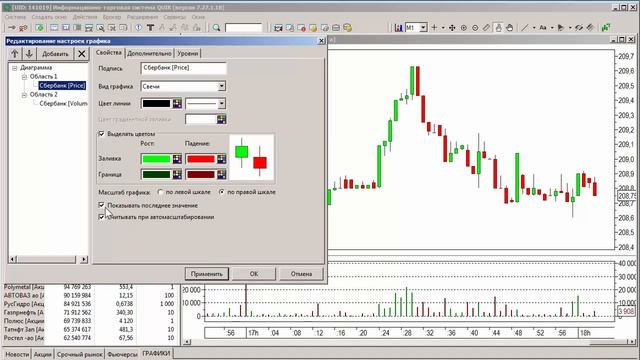Screen dimensions: 640x360
Task: Open dropdown arrow next to Aa tool
Action: (x=552, y=27)
